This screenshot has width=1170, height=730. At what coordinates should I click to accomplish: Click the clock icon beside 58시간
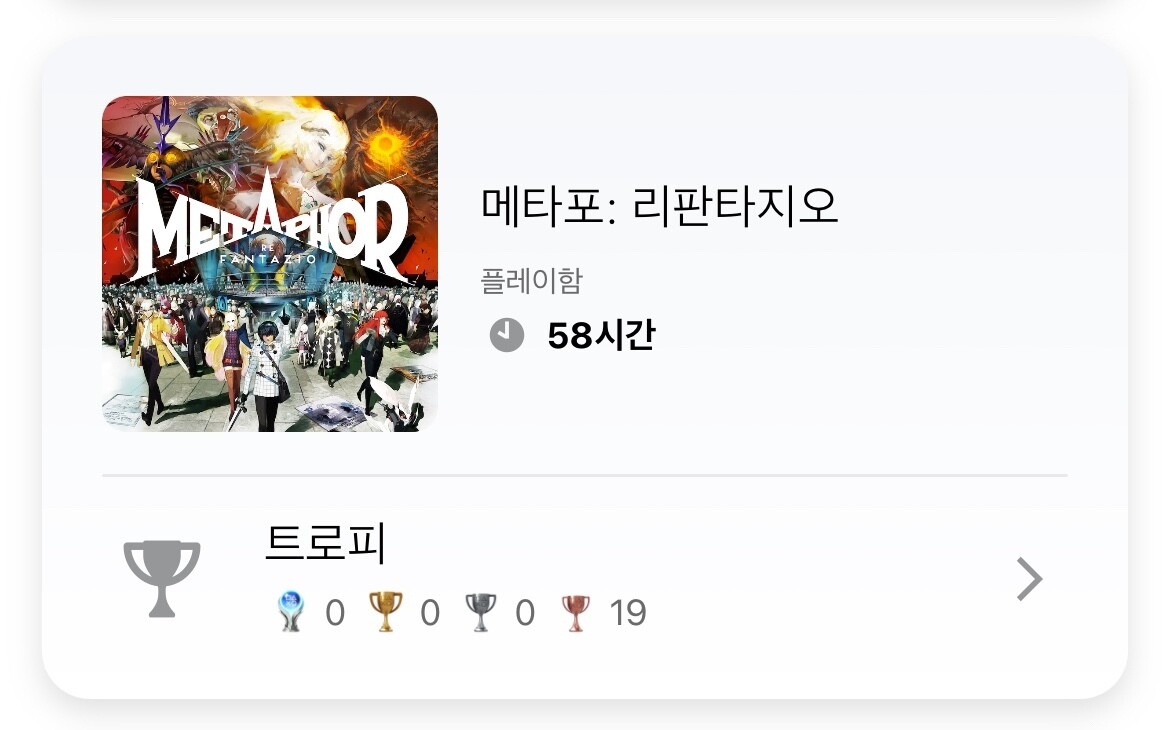coord(507,335)
